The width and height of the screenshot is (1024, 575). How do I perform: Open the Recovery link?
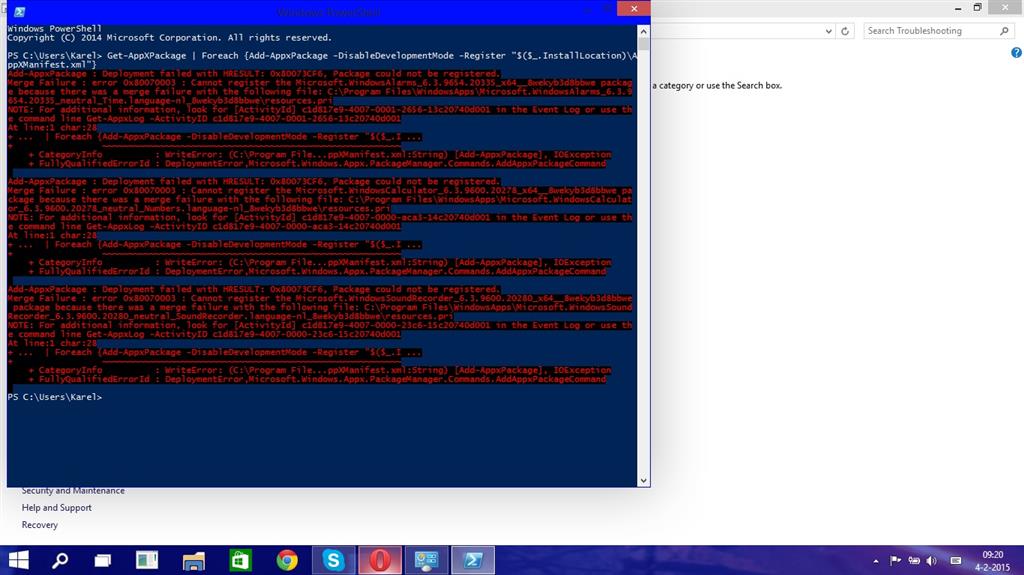point(40,525)
